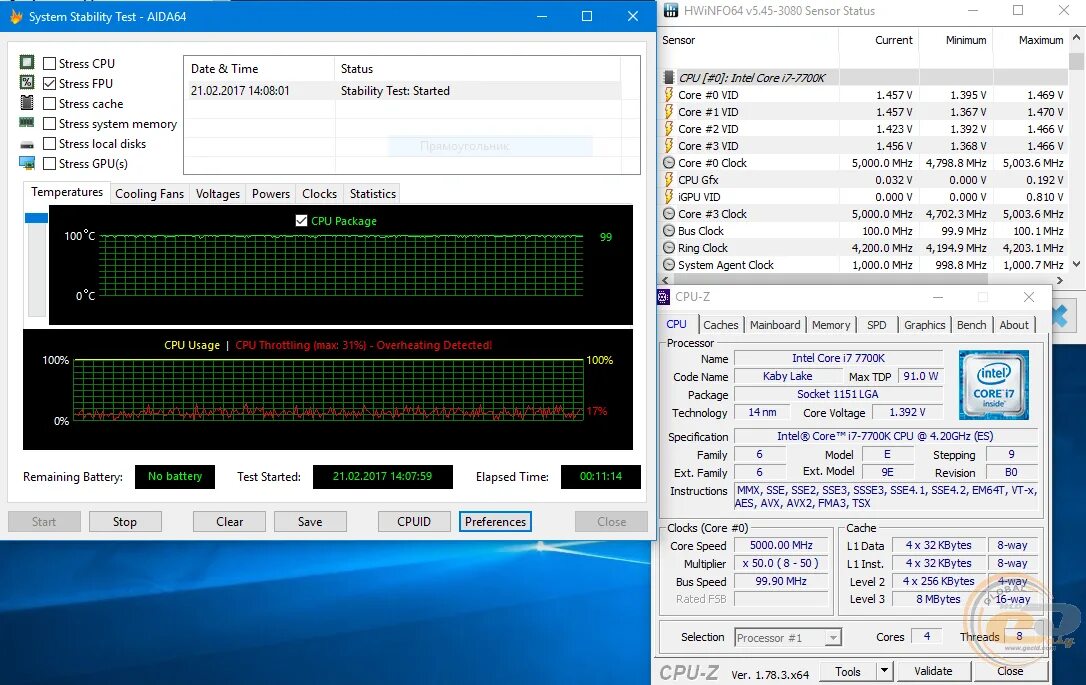1086x685 pixels.
Task: Click the clock icon for Bus Clock
Action: [x=668, y=231]
